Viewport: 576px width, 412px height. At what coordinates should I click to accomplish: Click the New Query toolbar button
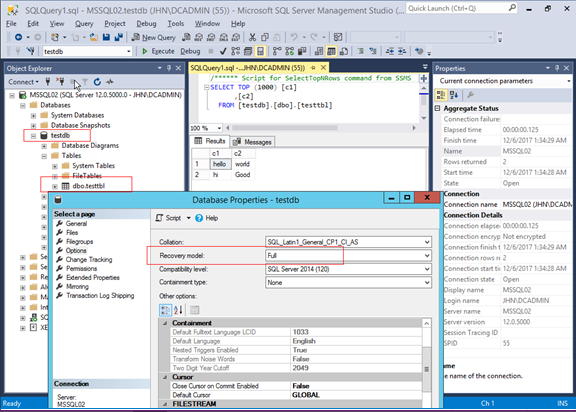(x=154, y=37)
